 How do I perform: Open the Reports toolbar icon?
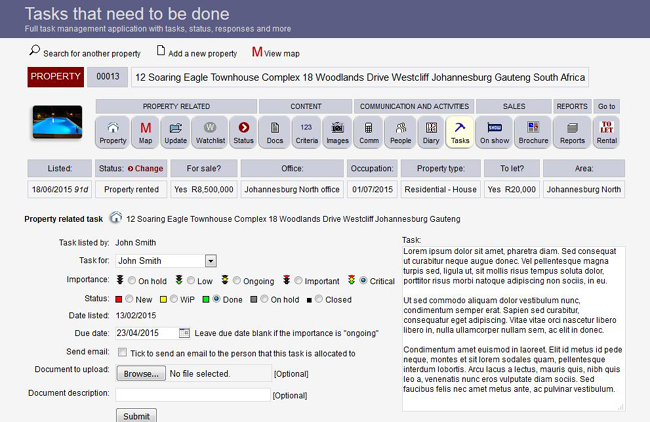click(572, 132)
